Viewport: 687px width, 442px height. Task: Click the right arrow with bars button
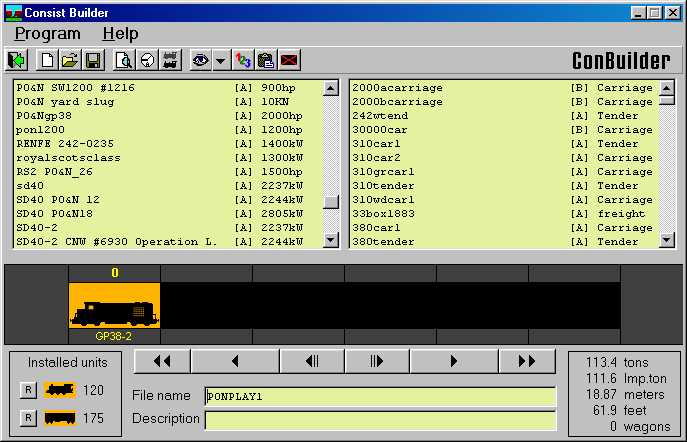pyautogui.click(x=377, y=361)
